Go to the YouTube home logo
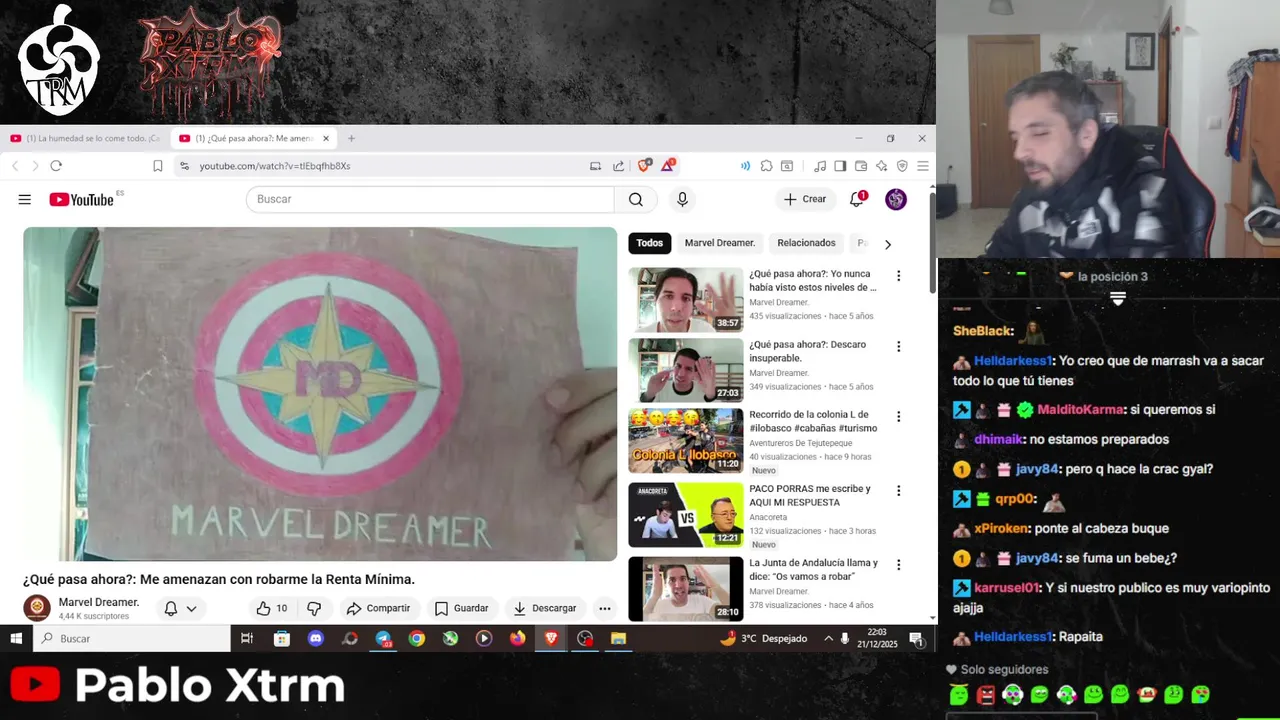This screenshot has height=720, width=1280. coord(81,199)
